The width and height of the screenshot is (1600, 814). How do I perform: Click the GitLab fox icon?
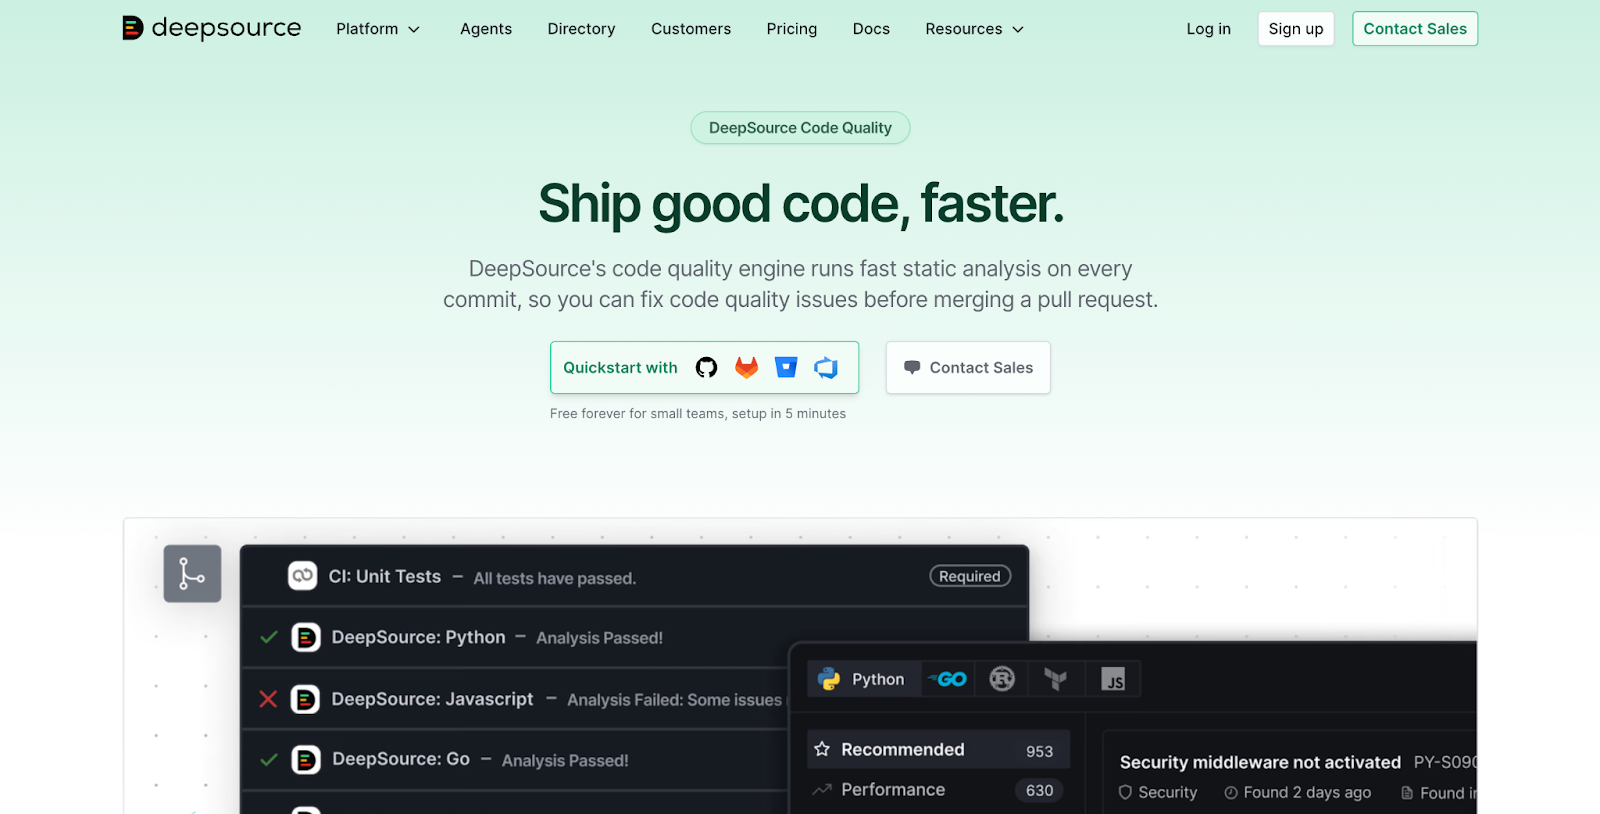click(x=746, y=368)
